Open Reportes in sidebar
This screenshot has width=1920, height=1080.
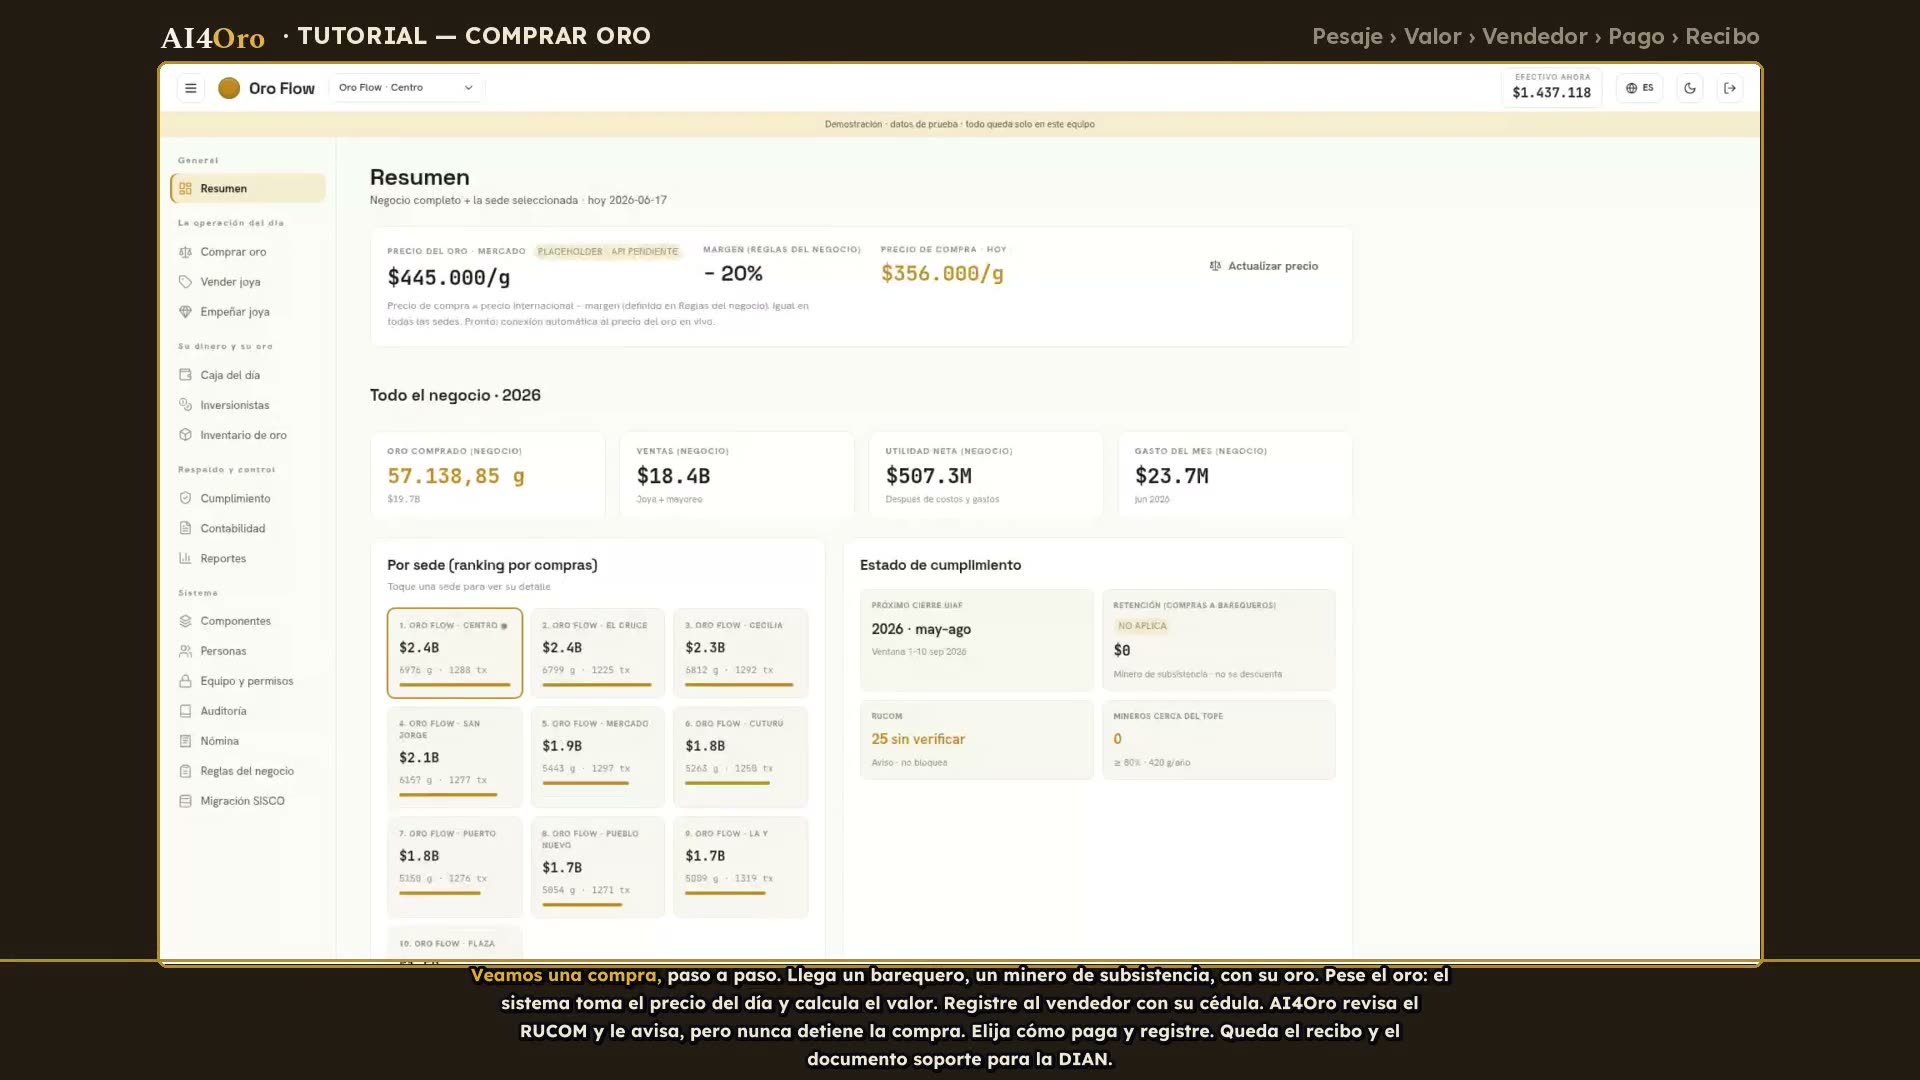tap(247, 558)
